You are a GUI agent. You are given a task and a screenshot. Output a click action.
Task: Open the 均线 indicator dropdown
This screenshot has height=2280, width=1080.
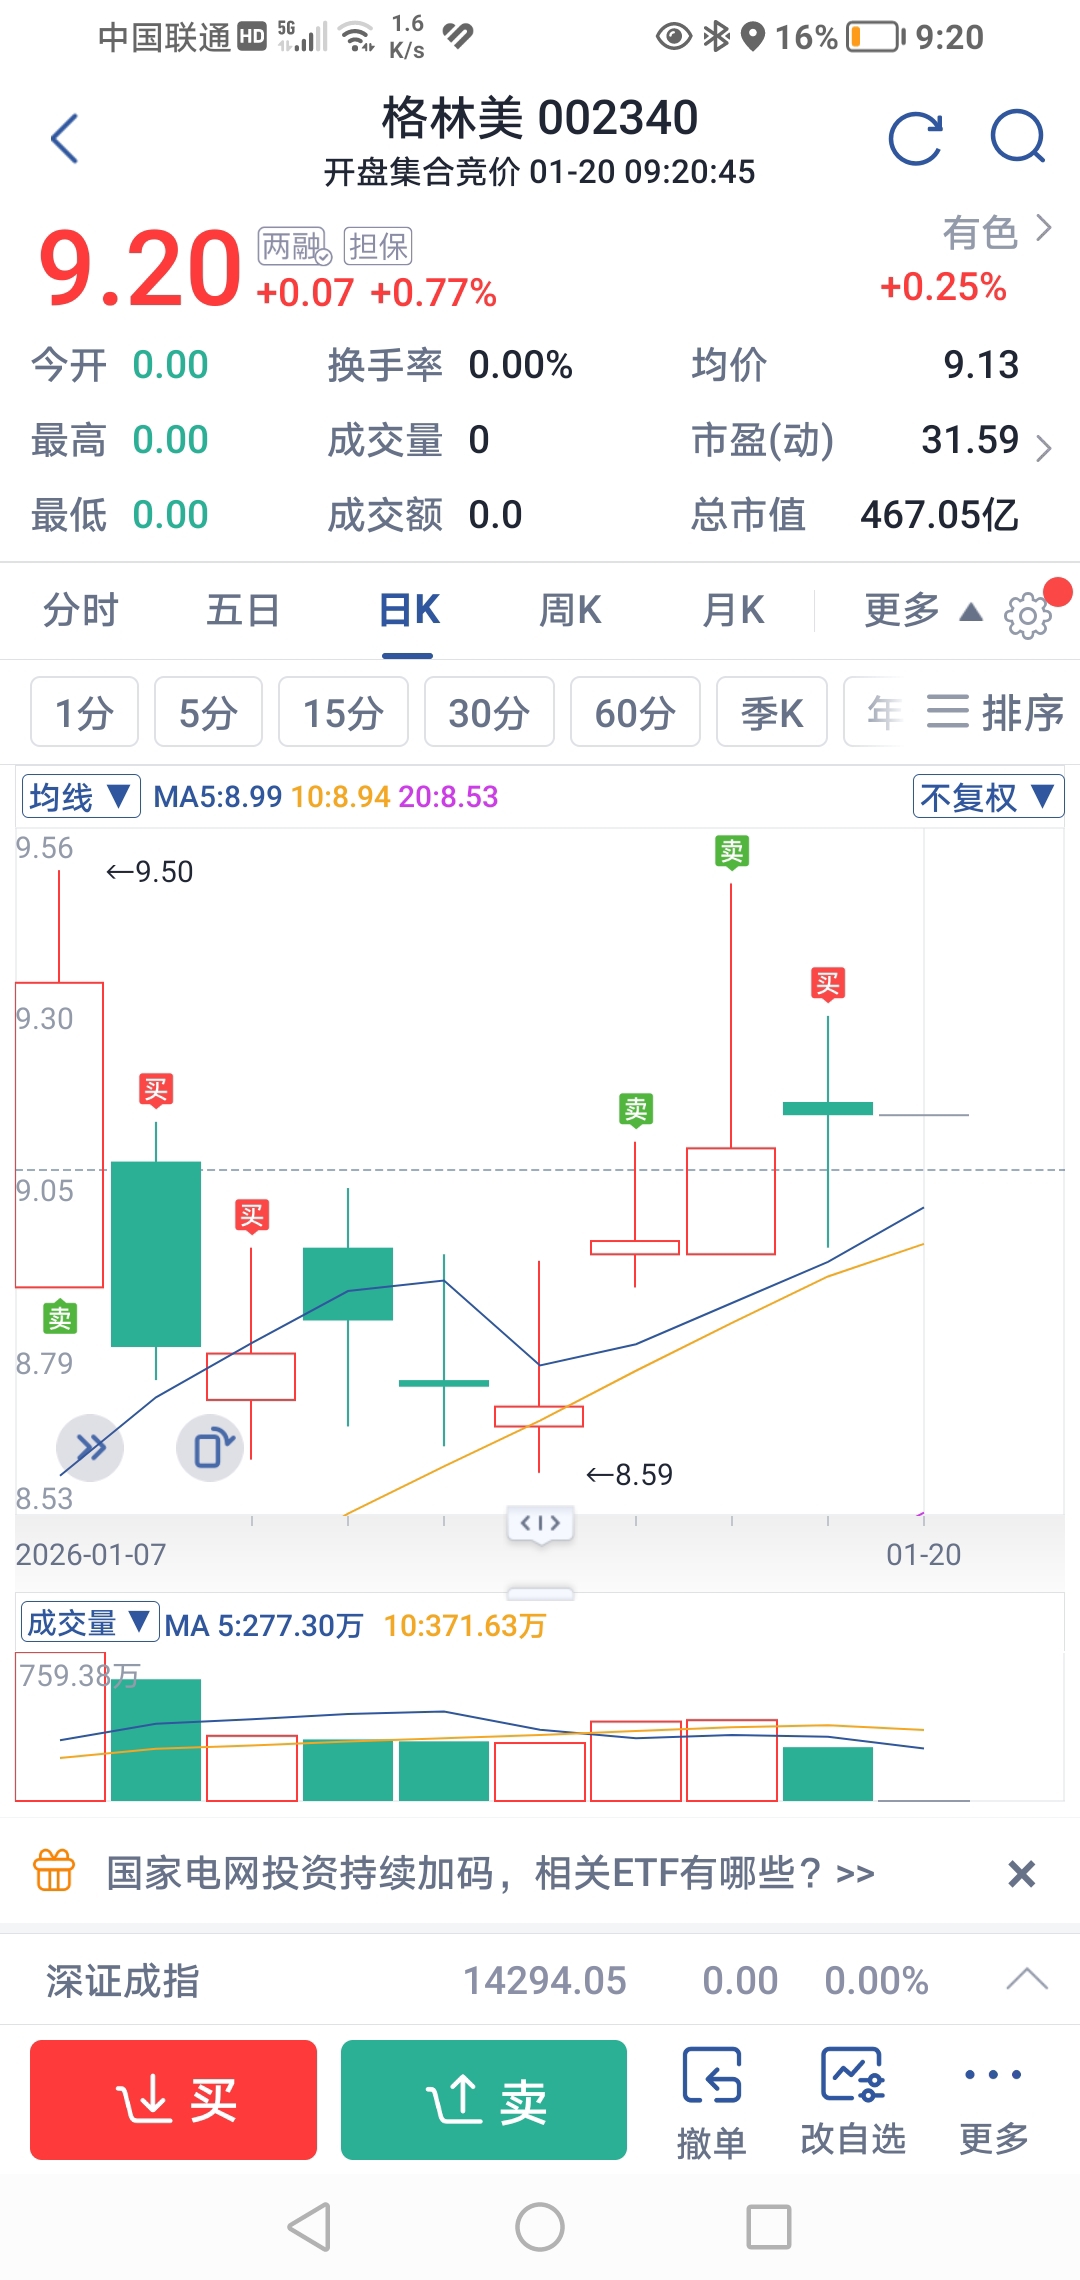81,797
